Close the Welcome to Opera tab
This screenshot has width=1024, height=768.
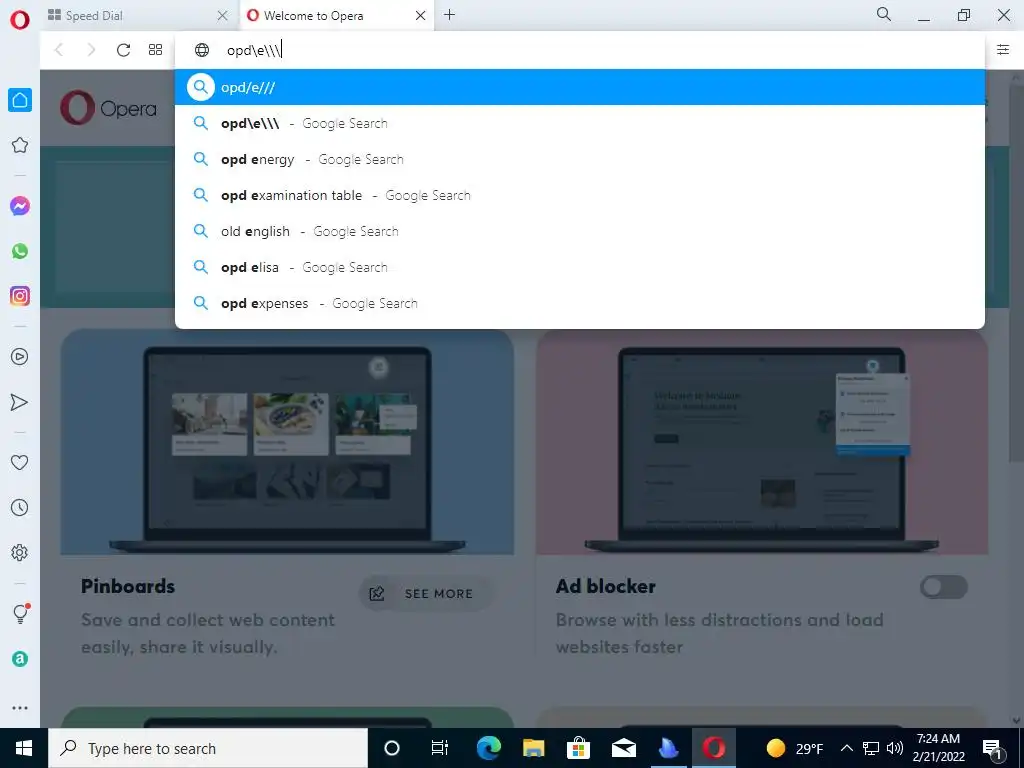pos(421,16)
